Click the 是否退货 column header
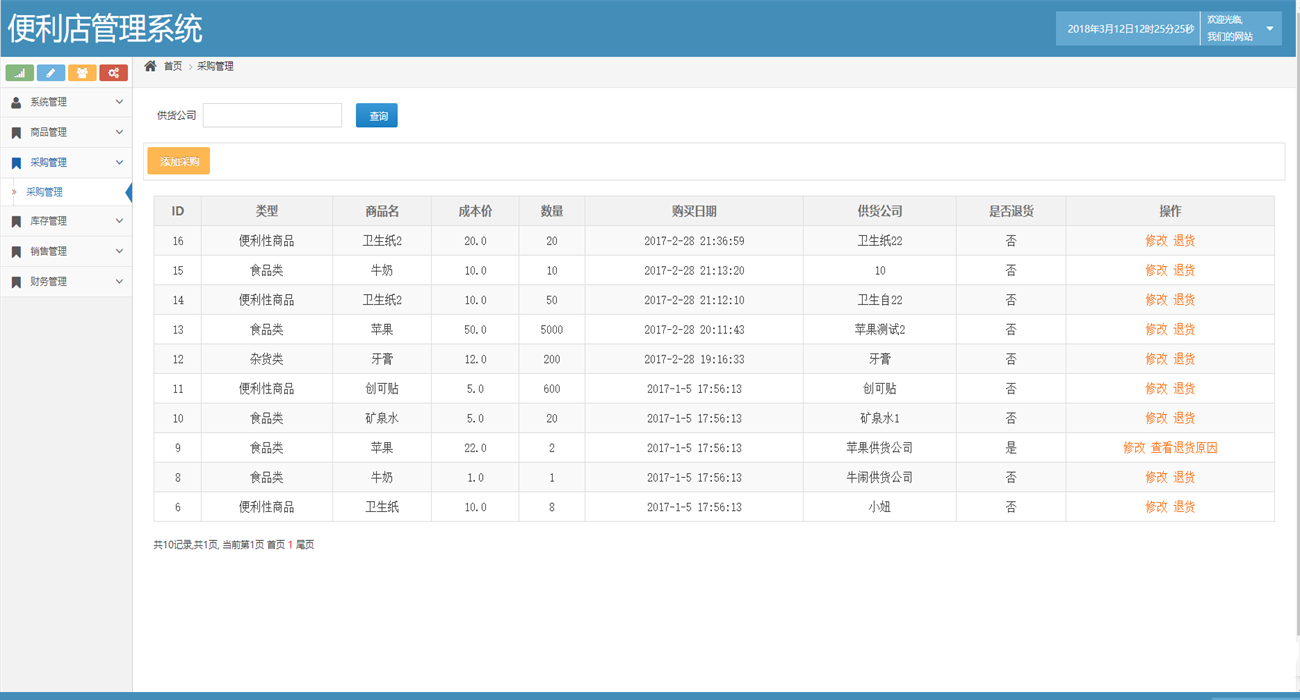Image resolution: width=1300 pixels, height=700 pixels. 1011,211
